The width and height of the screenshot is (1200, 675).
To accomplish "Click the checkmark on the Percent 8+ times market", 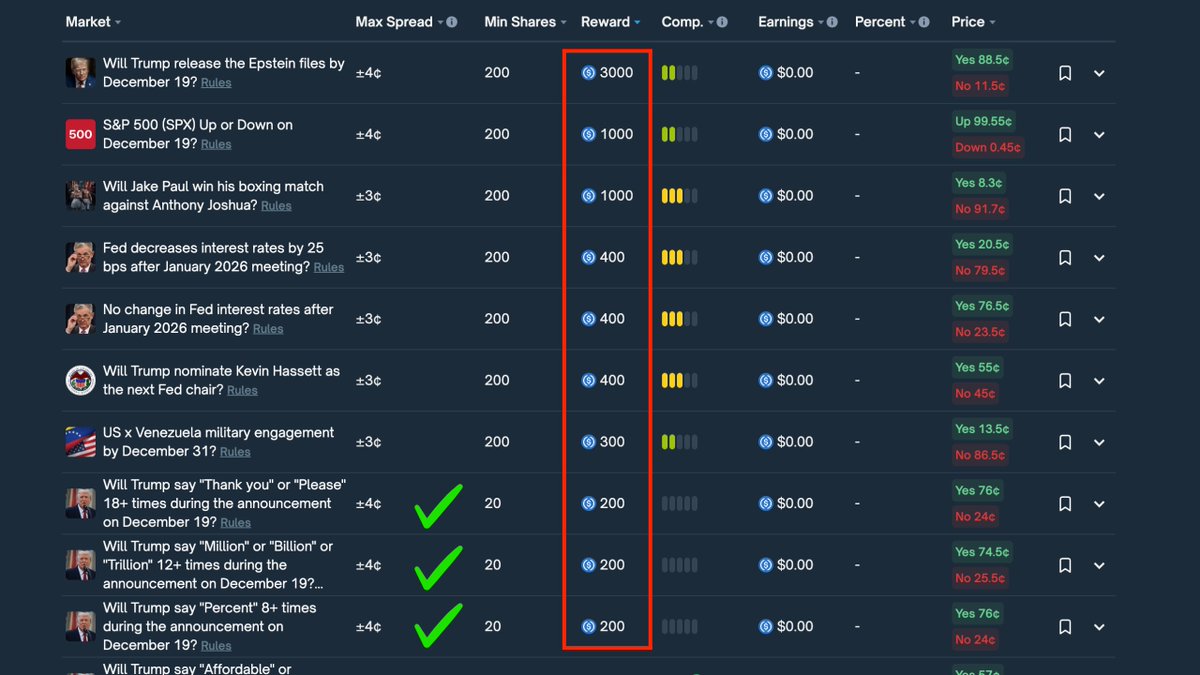I will click(x=438, y=626).
